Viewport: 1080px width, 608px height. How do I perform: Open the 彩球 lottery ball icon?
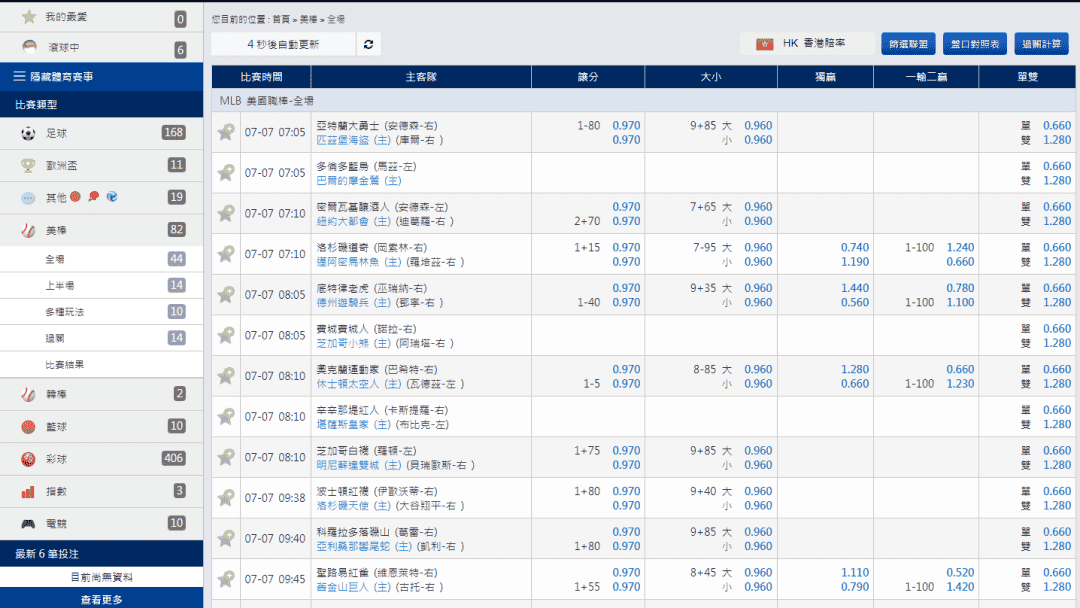point(28,459)
